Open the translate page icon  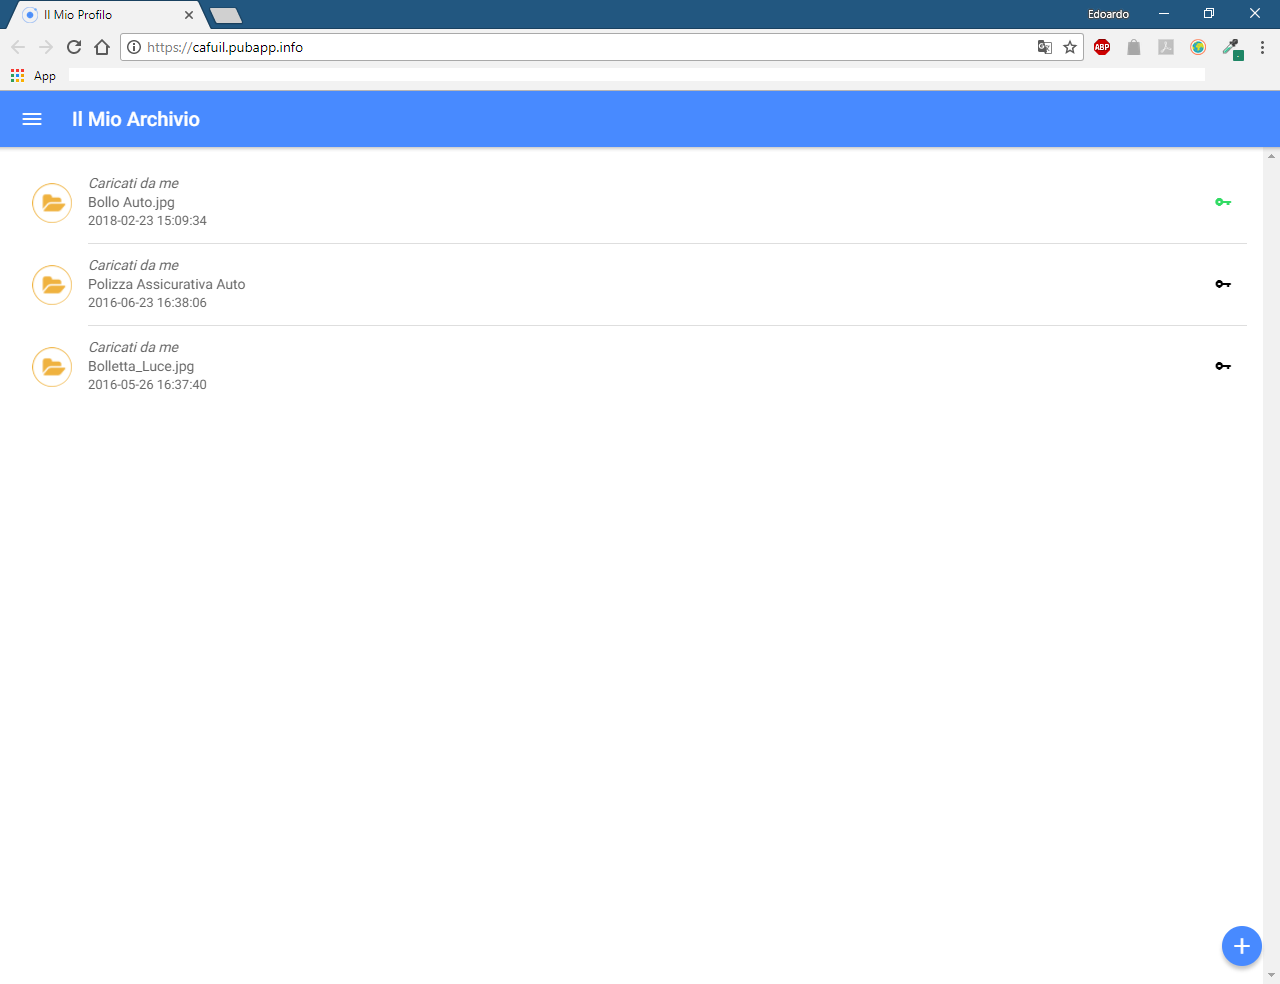pyautogui.click(x=1045, y=47)
